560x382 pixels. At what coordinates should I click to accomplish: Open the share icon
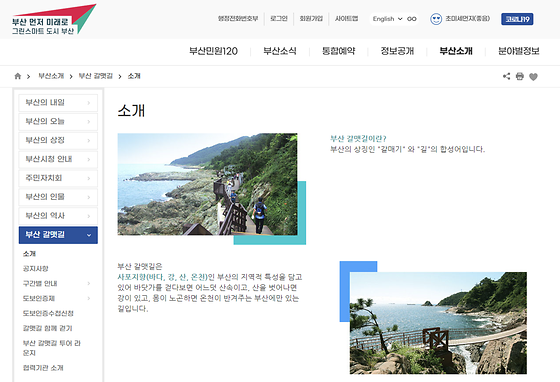506,76
